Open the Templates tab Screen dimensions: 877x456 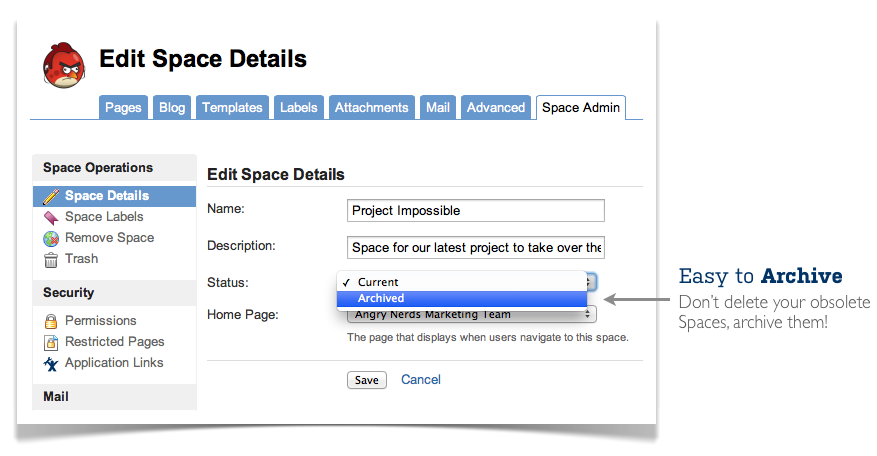pyautogui.click(x=232, y=107)
